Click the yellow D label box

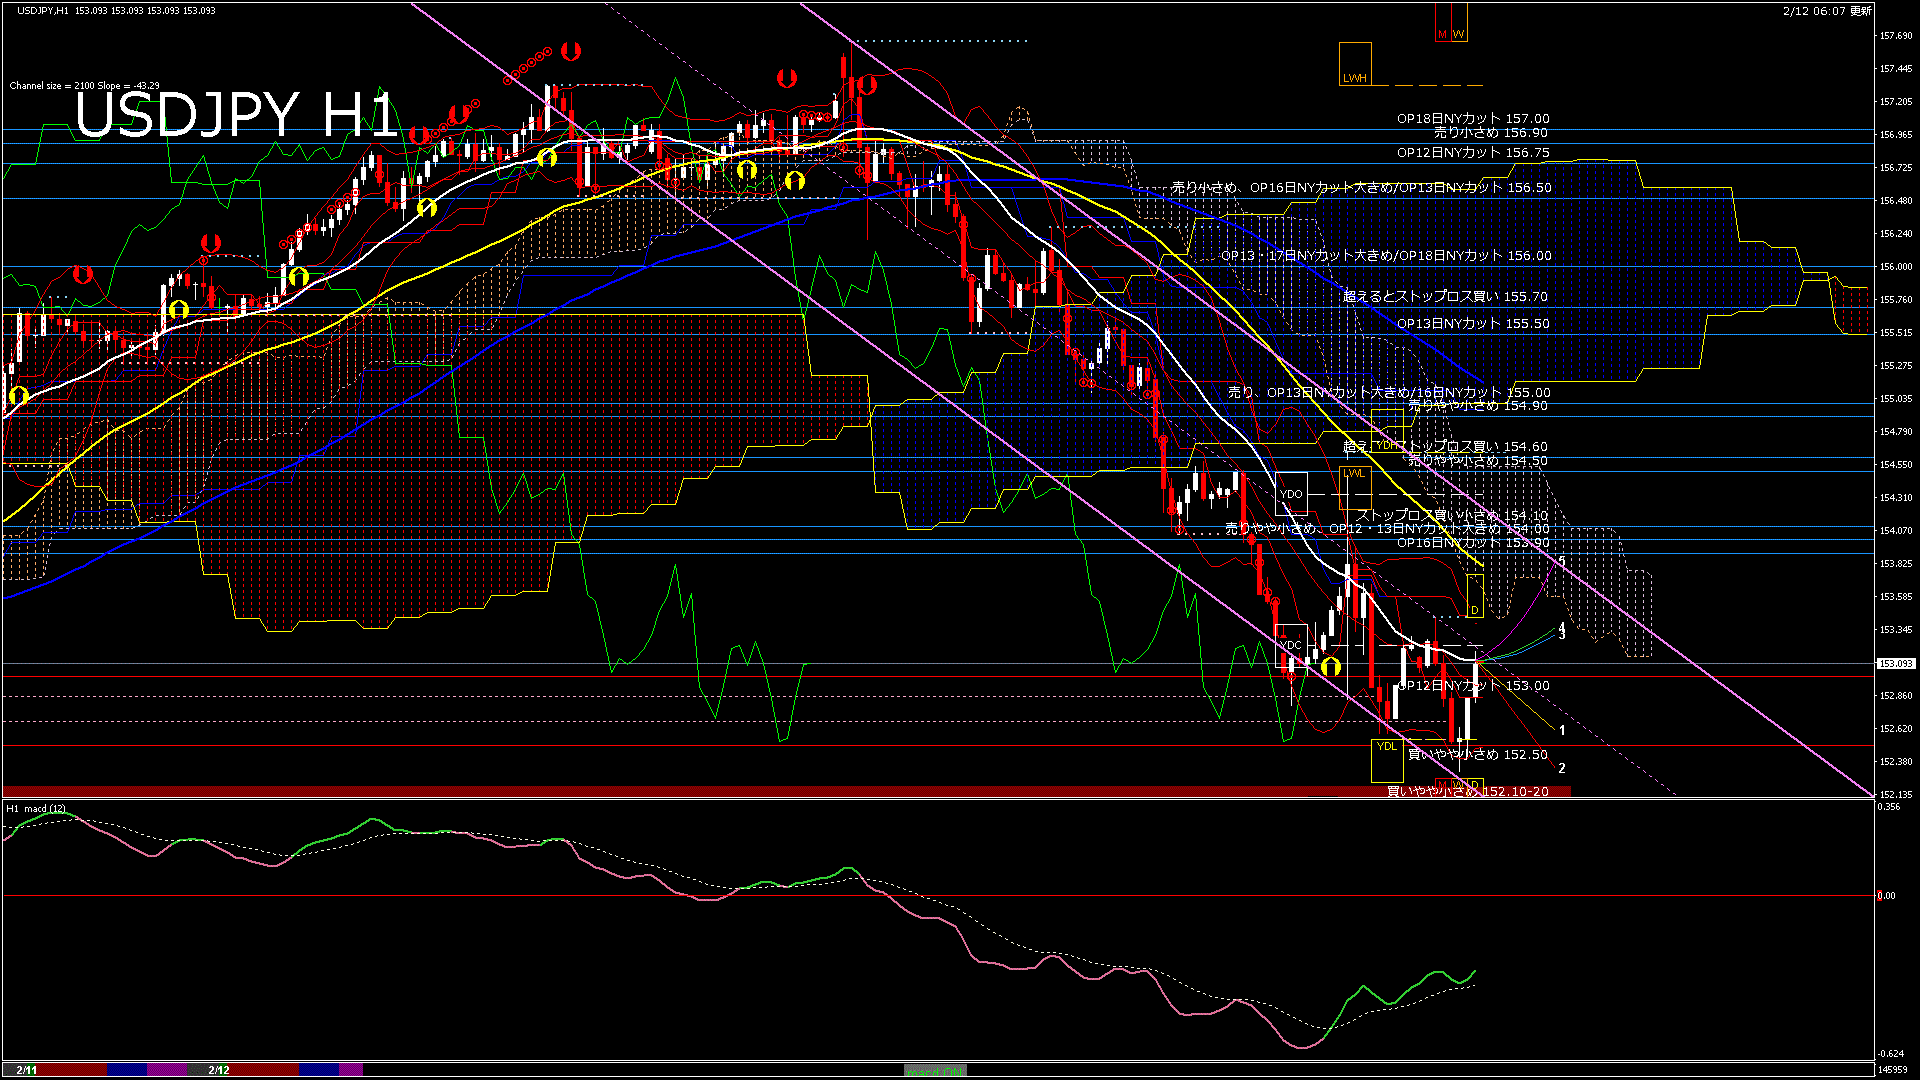[1475, 596]
